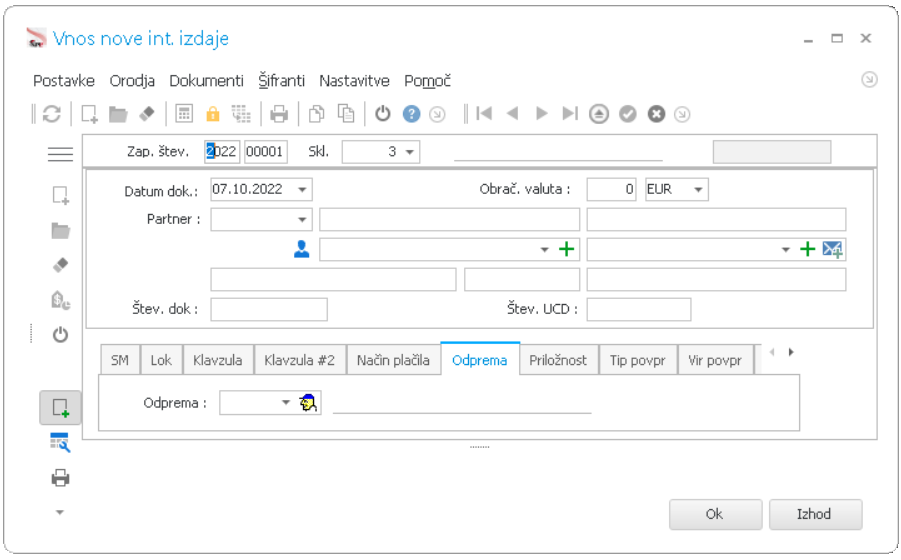Screen dimensions: 901x560
Task: Switch to the Tip povpr tab
Action: pos(637,360)
